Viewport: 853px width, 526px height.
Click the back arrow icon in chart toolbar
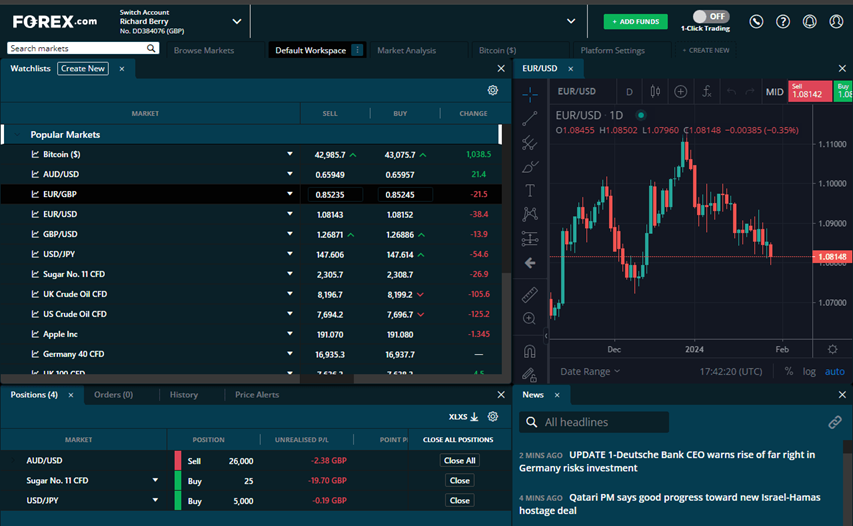(530, 263)
